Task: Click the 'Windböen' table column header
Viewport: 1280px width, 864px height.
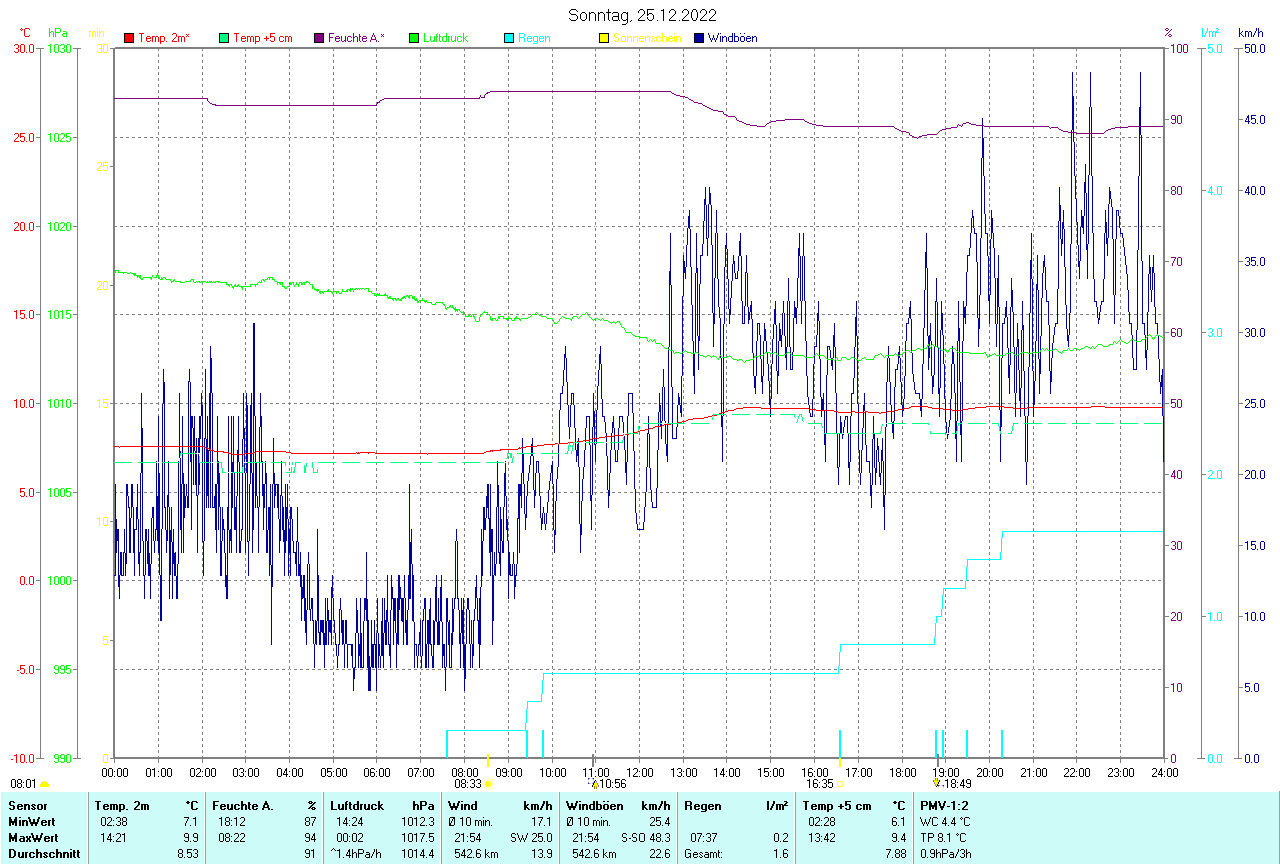Action: click(593, 805)
